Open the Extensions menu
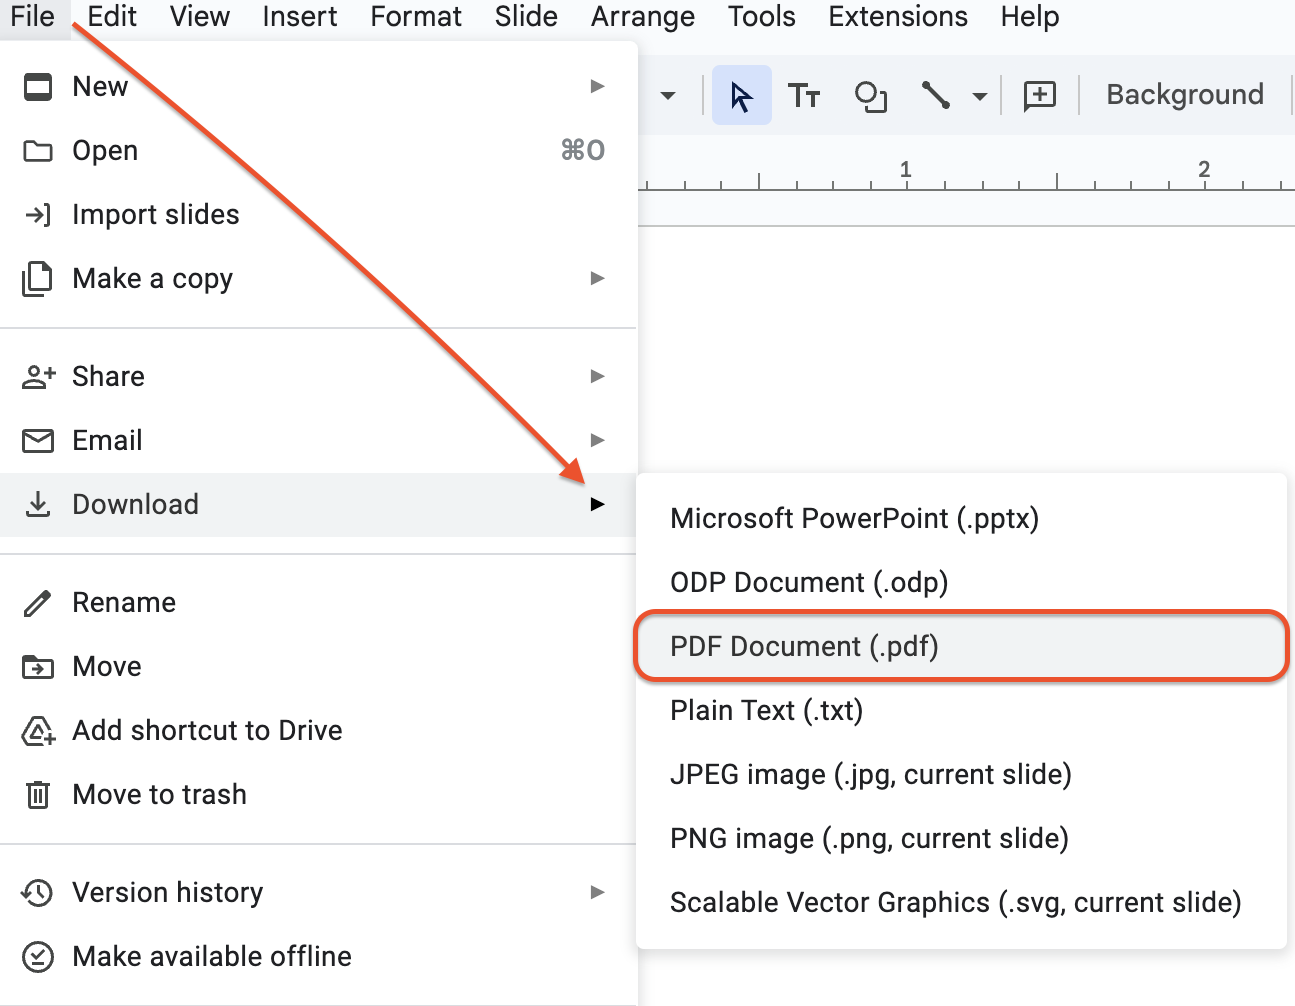The width and height of the screenshot is (1295, 1006). pyautogui.click(x=898, y=16)
